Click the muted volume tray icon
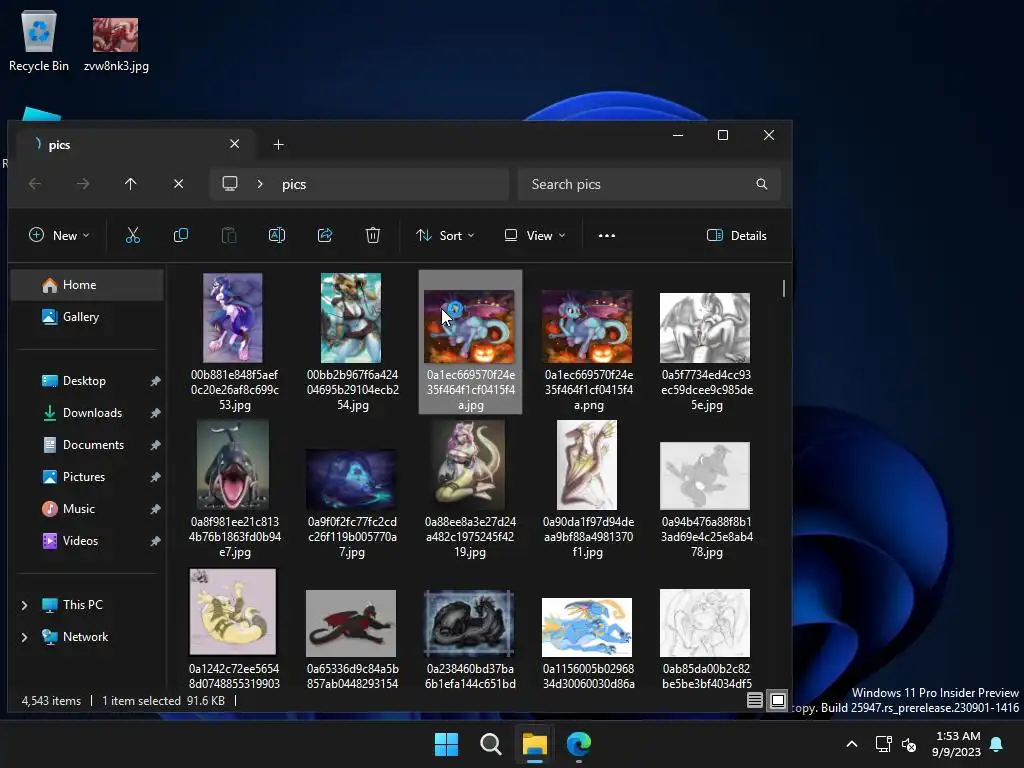 909,744
